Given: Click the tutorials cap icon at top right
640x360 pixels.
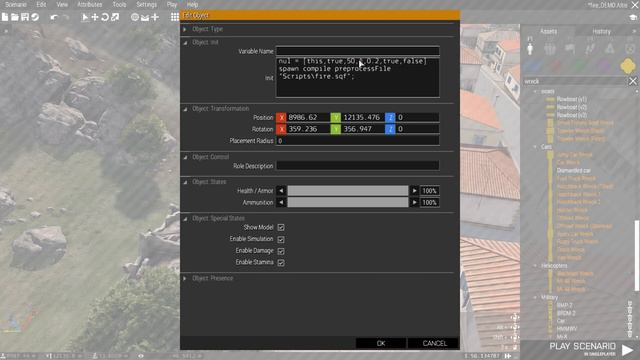Looking at the screenshot, I should point(633,17).
